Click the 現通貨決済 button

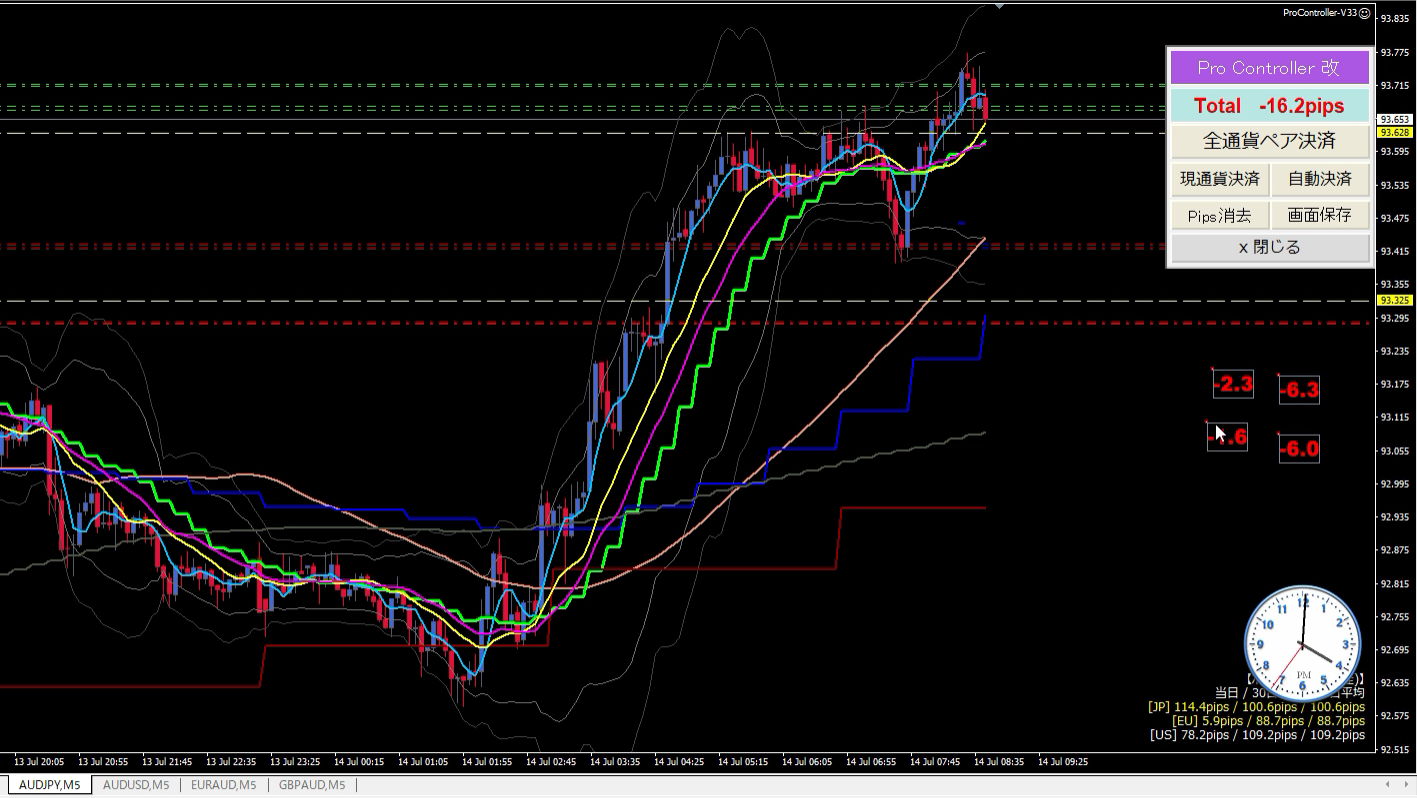pyautogui.click(x=1219, y=179)
